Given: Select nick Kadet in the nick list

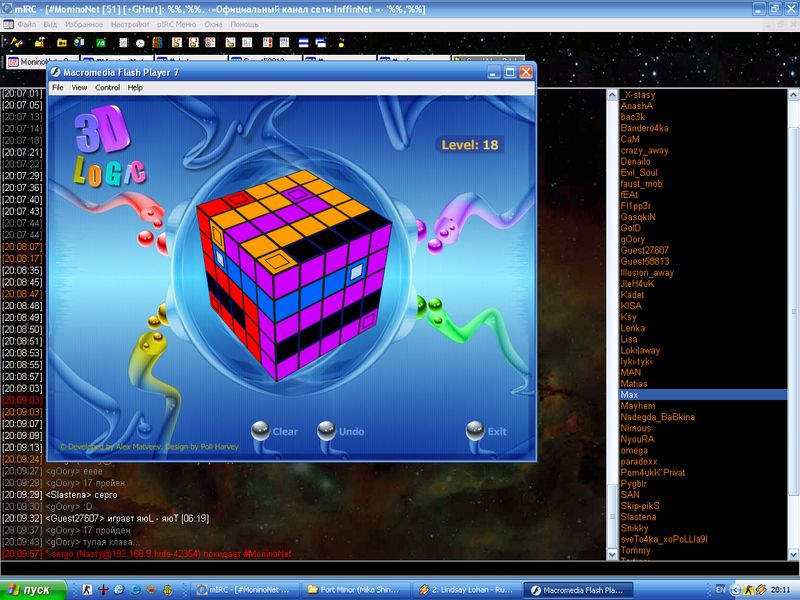Looking at the screenshot, I should [632, 294].
